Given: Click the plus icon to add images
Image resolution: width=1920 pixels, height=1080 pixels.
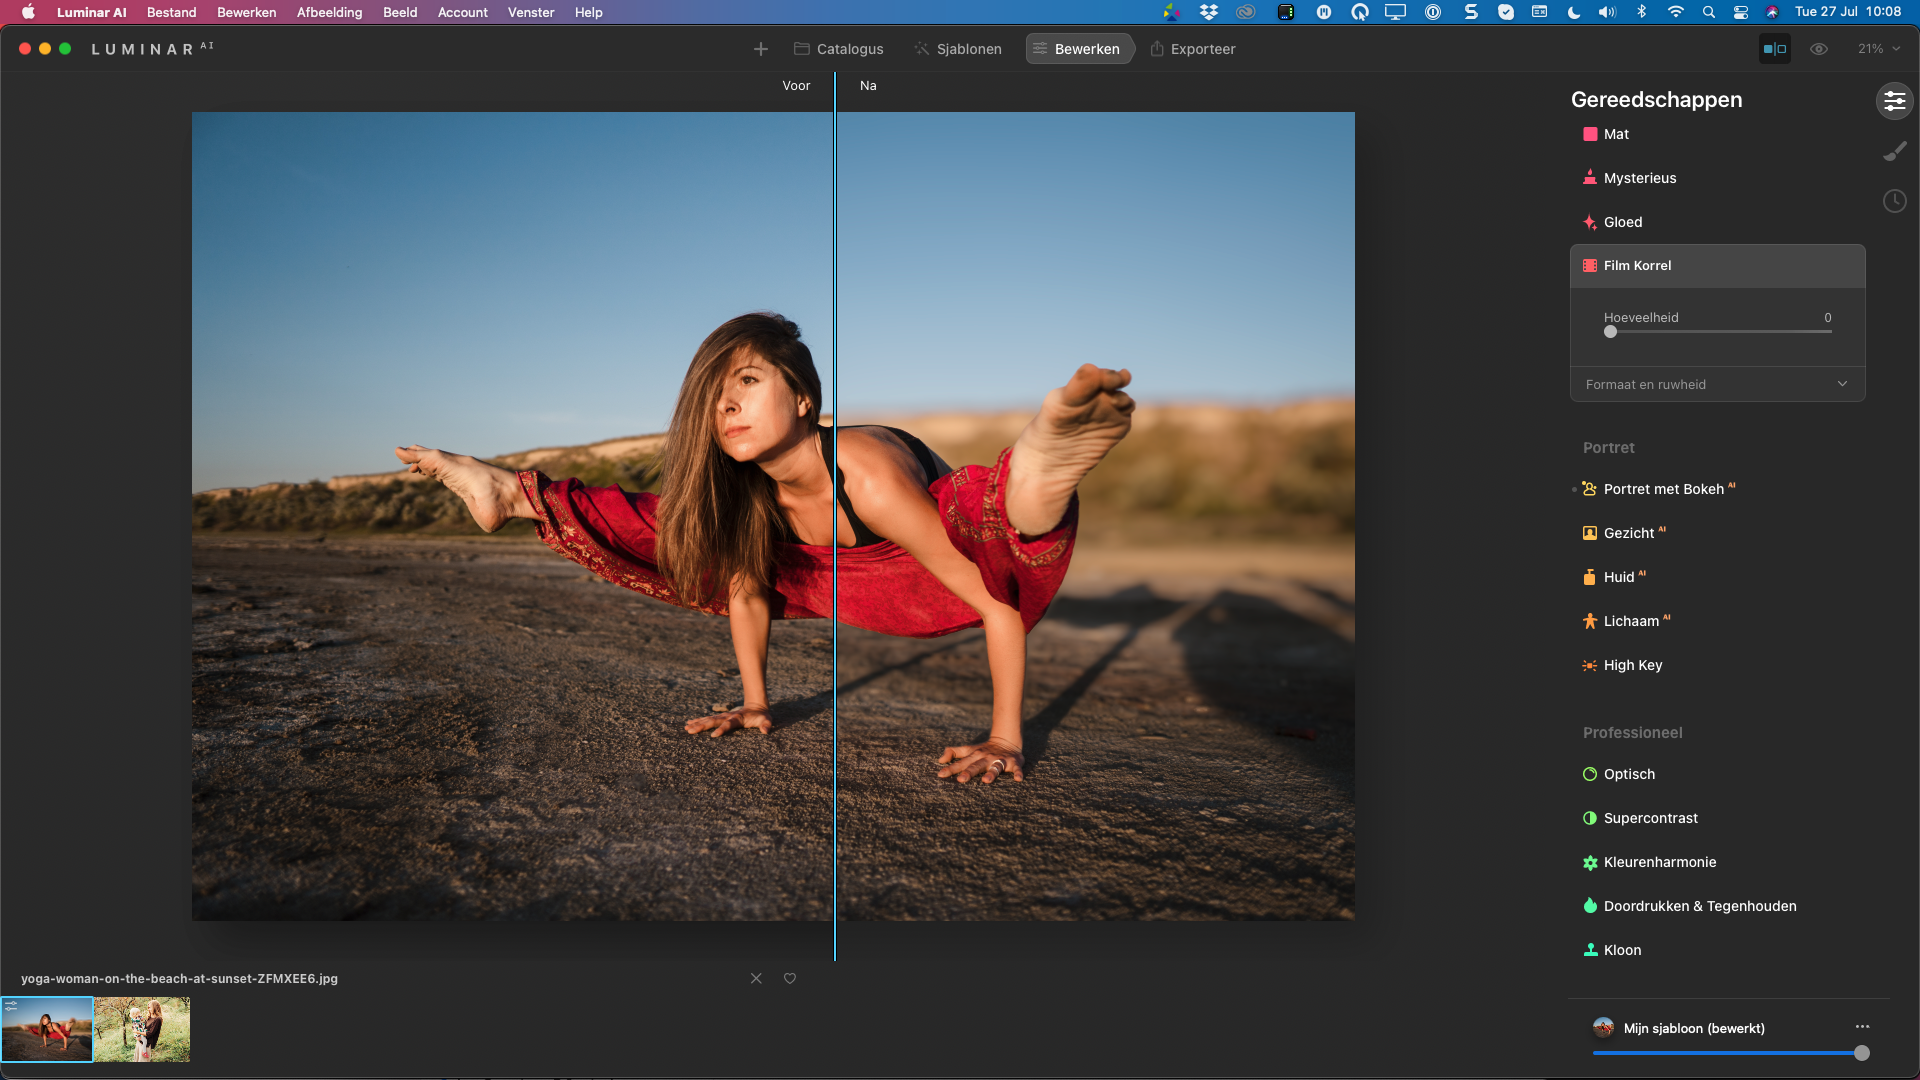Looking at the screenshot, I should (x=760, y=49).
